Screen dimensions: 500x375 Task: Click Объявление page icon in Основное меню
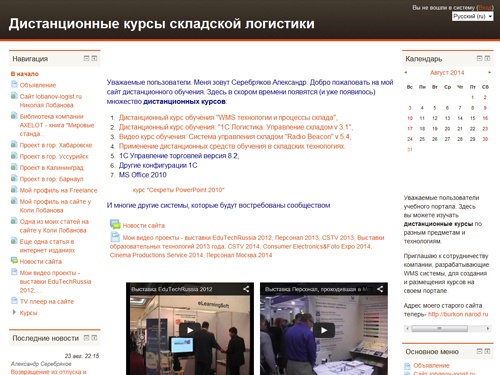(x=407, y=366)
